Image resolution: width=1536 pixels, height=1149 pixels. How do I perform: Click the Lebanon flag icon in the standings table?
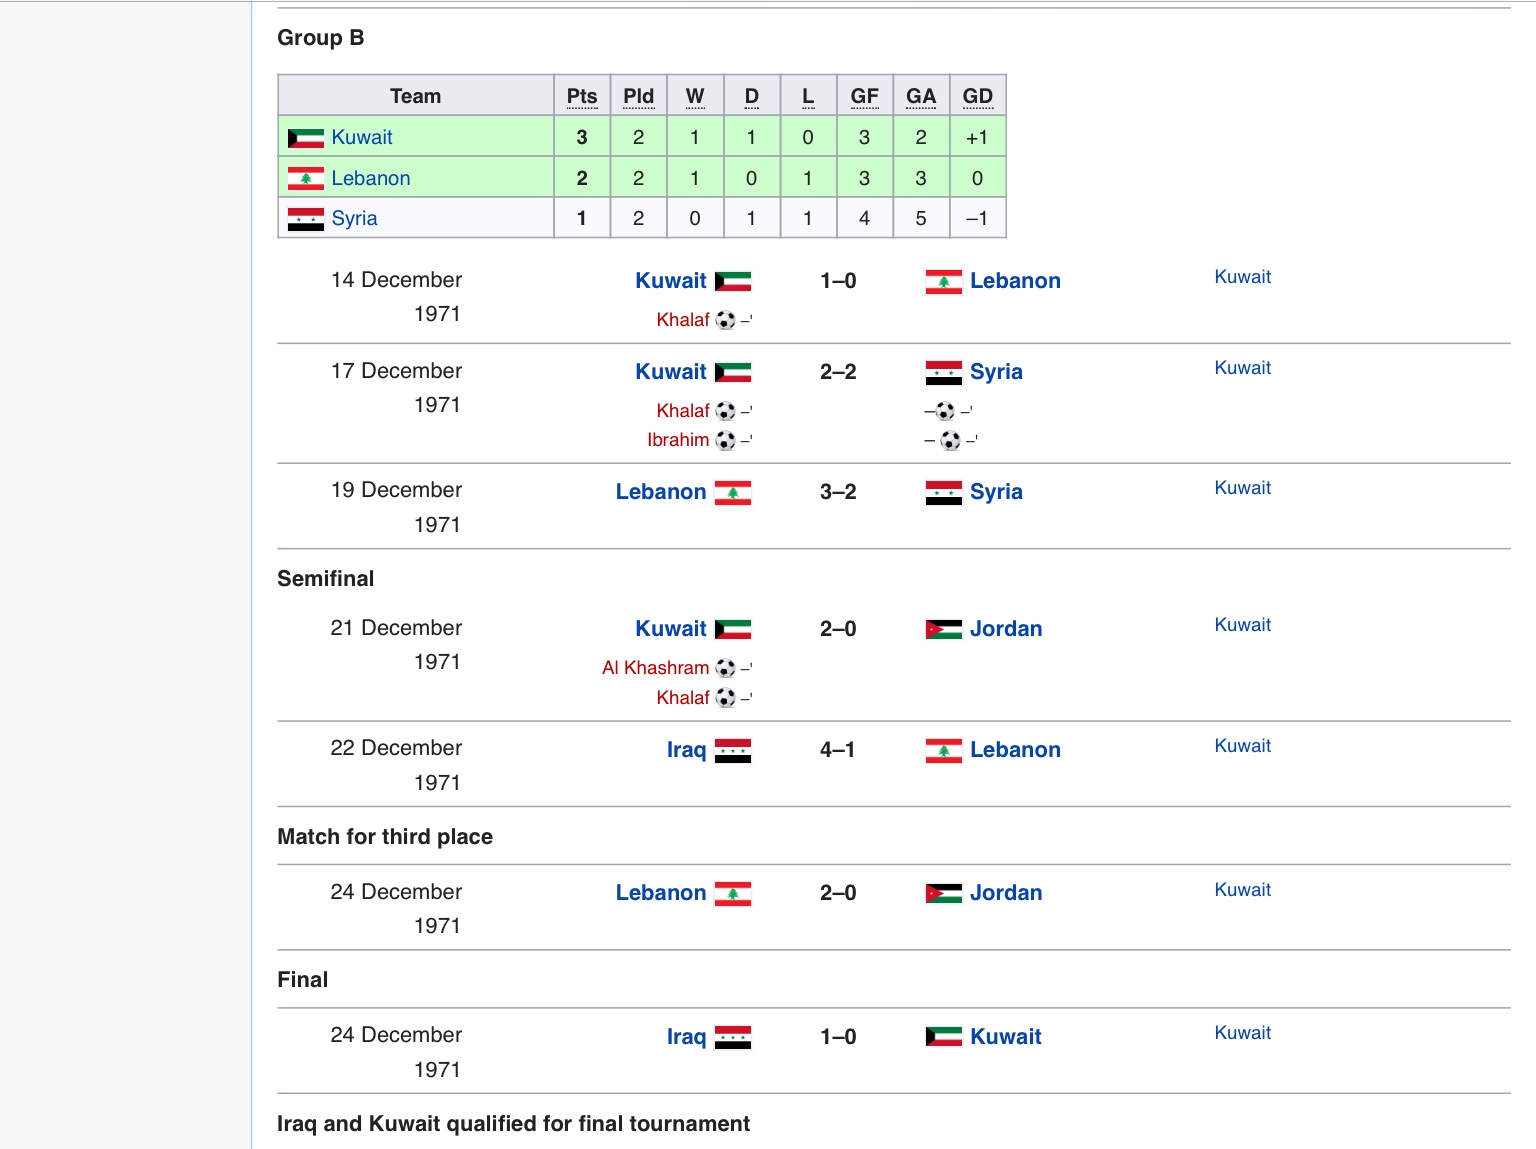pyautogui.click(x=305, y=179)
